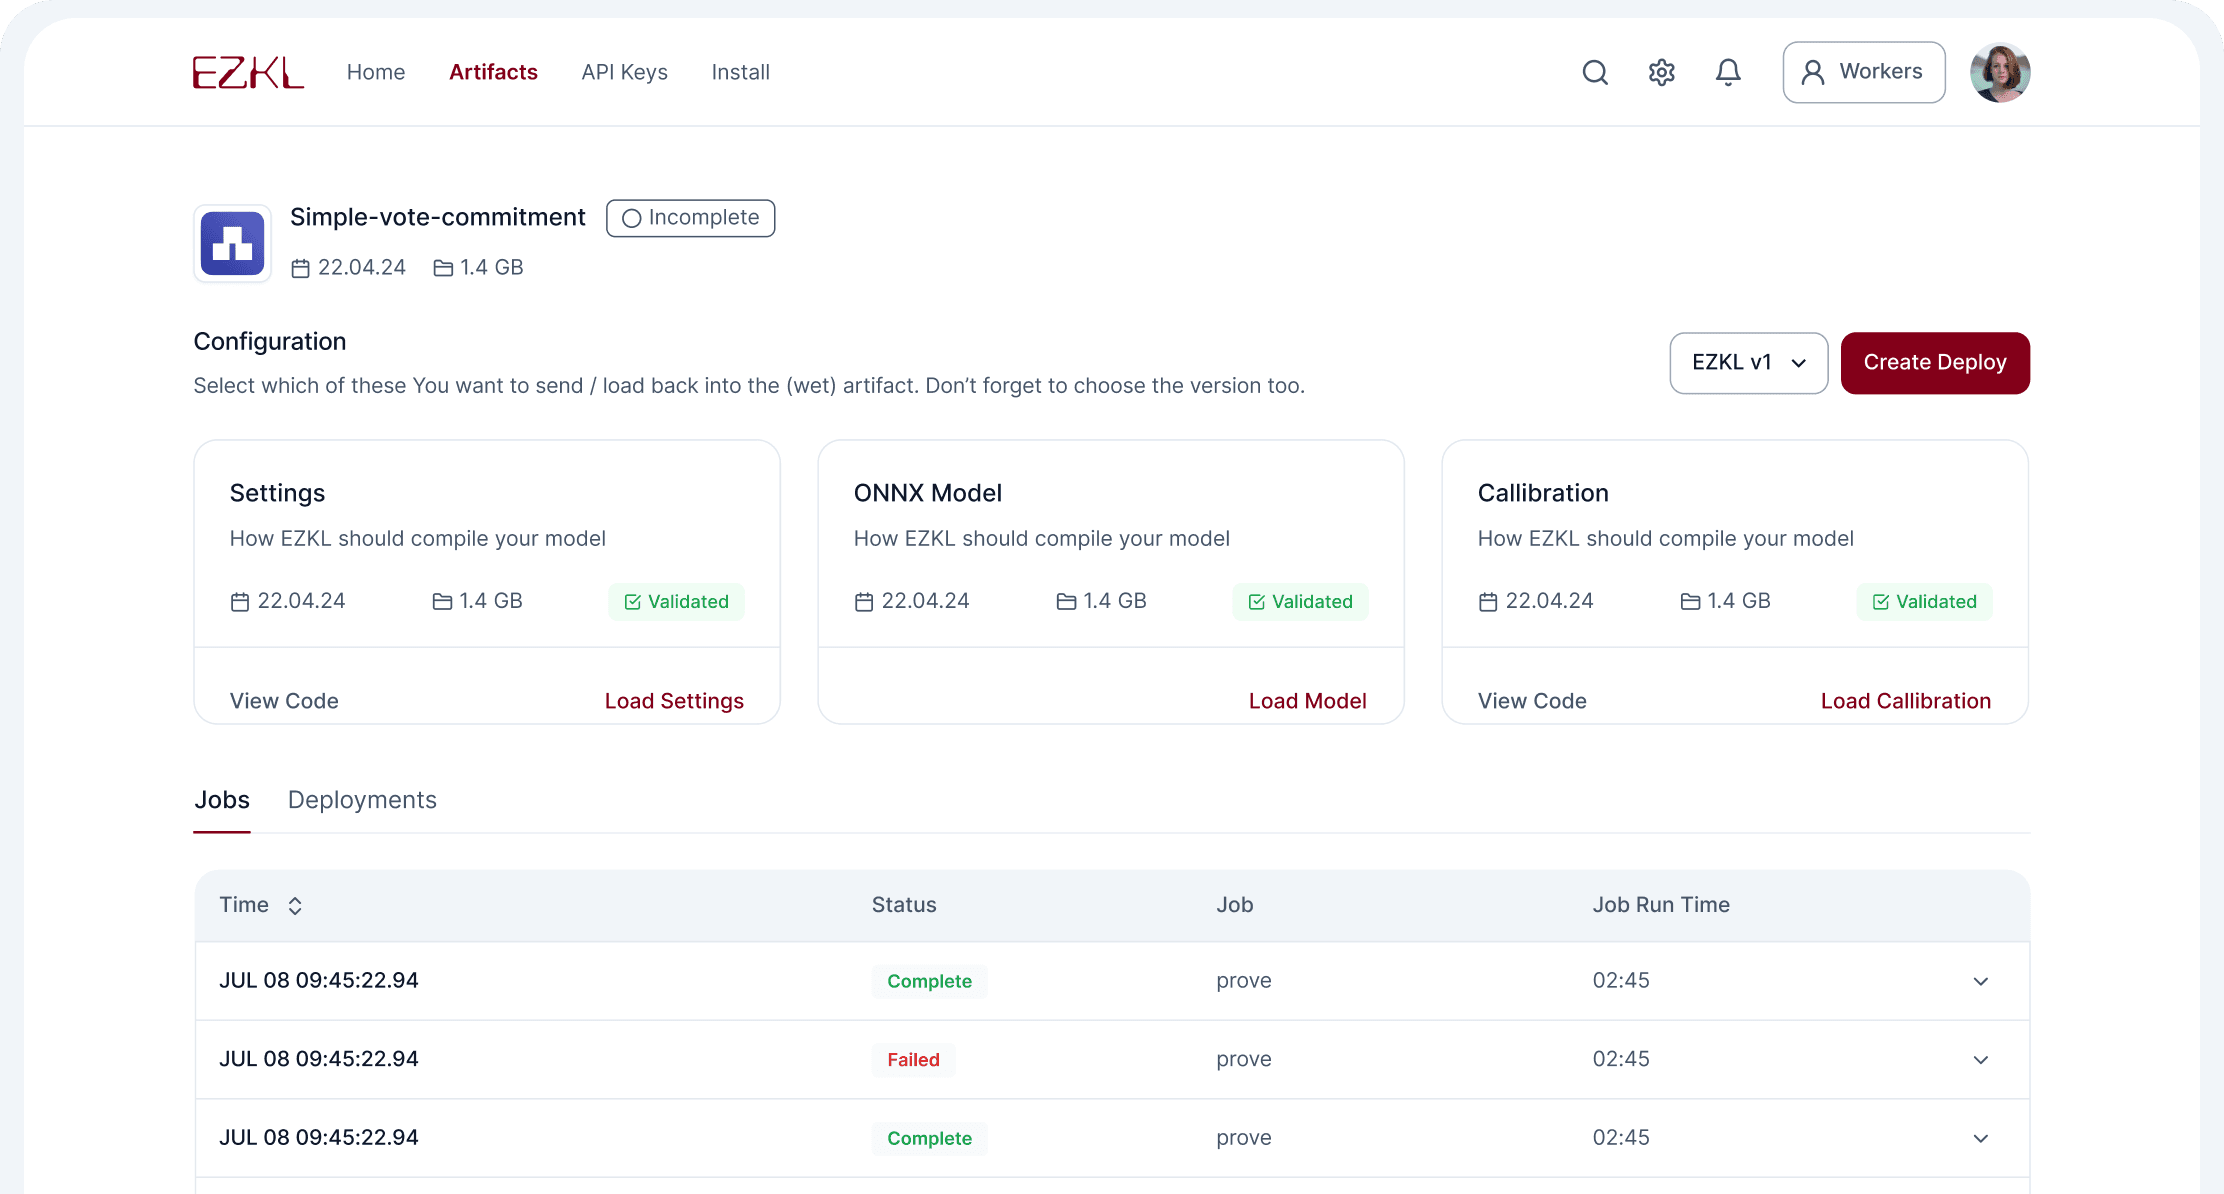Click View Code in the Settings card
Screen dimensions: 2224x1194
pos(284,701)
